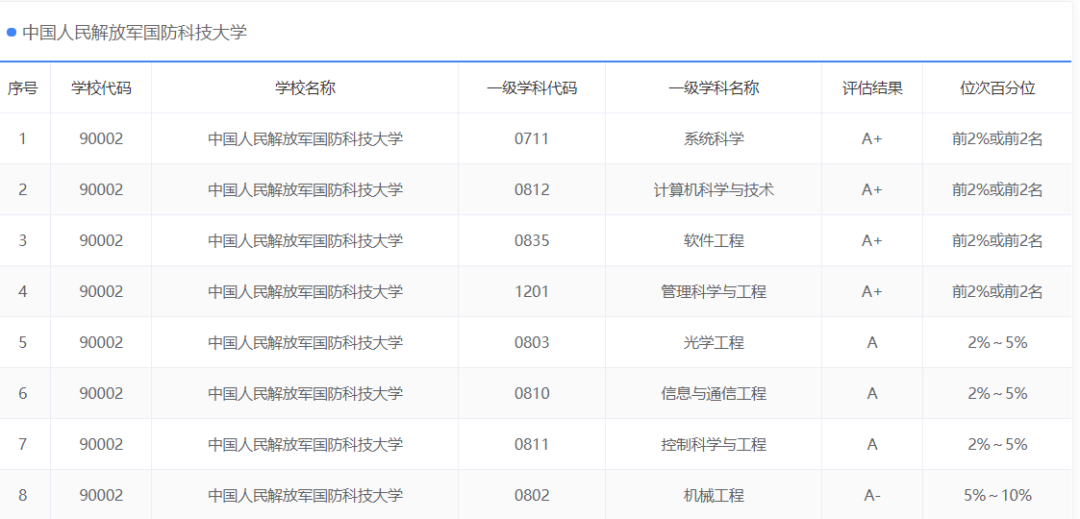Click subject code 0811
The height and width of the screenshot is (519, 1080).
532,445
